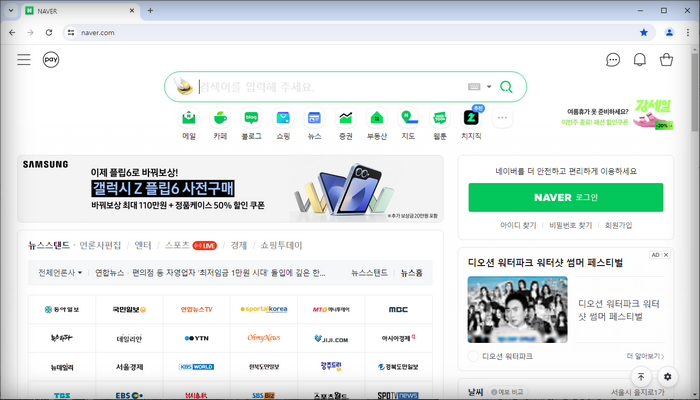Select the 경제 tab

pos(238,245)
